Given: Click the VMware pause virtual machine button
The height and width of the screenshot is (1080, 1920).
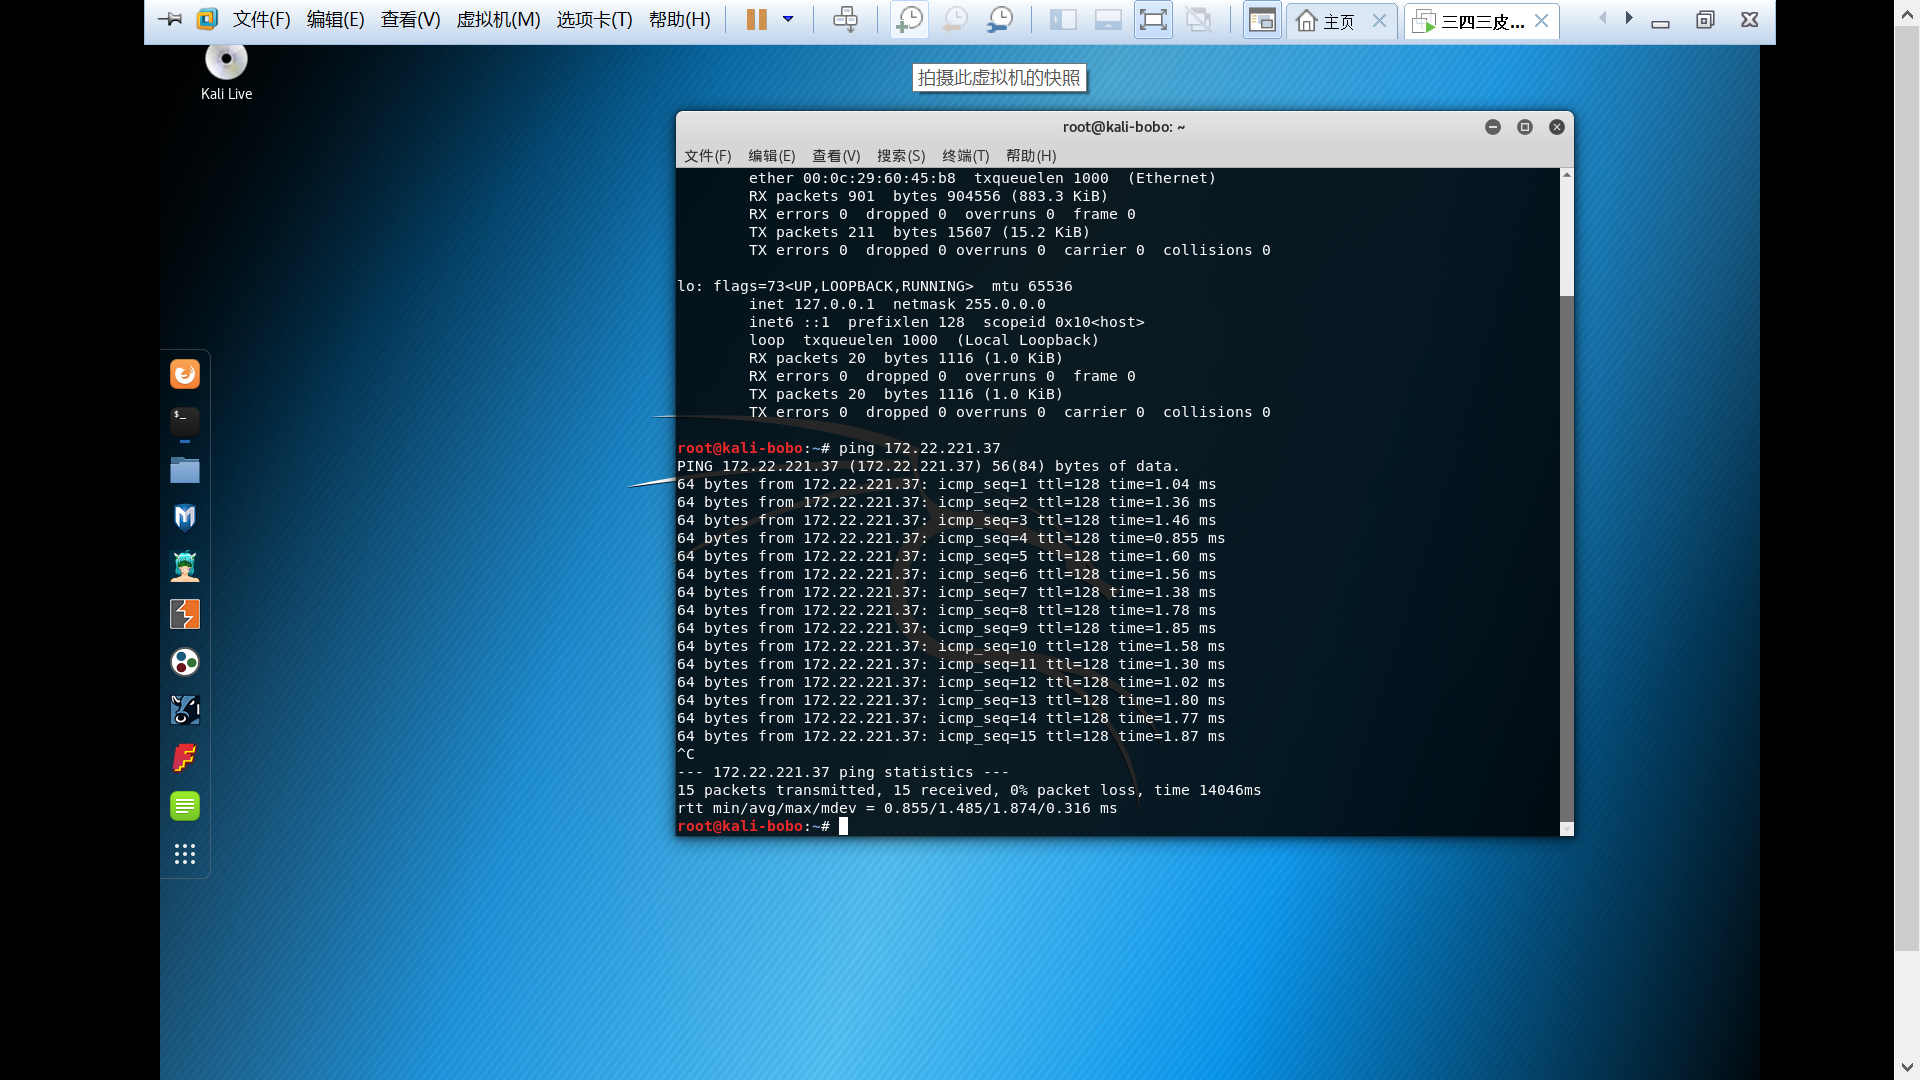Looking at the screenshot, I should 756,20.
